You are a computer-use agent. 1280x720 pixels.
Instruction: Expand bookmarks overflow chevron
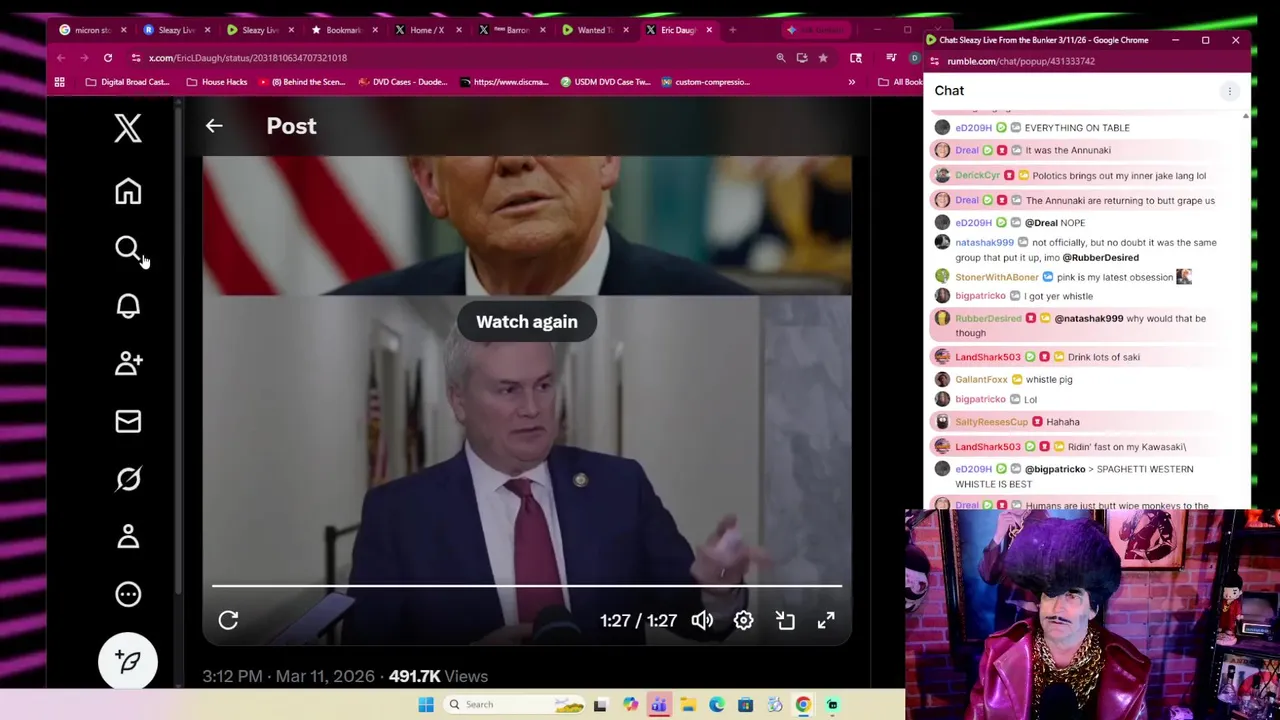tap(852, 82)
